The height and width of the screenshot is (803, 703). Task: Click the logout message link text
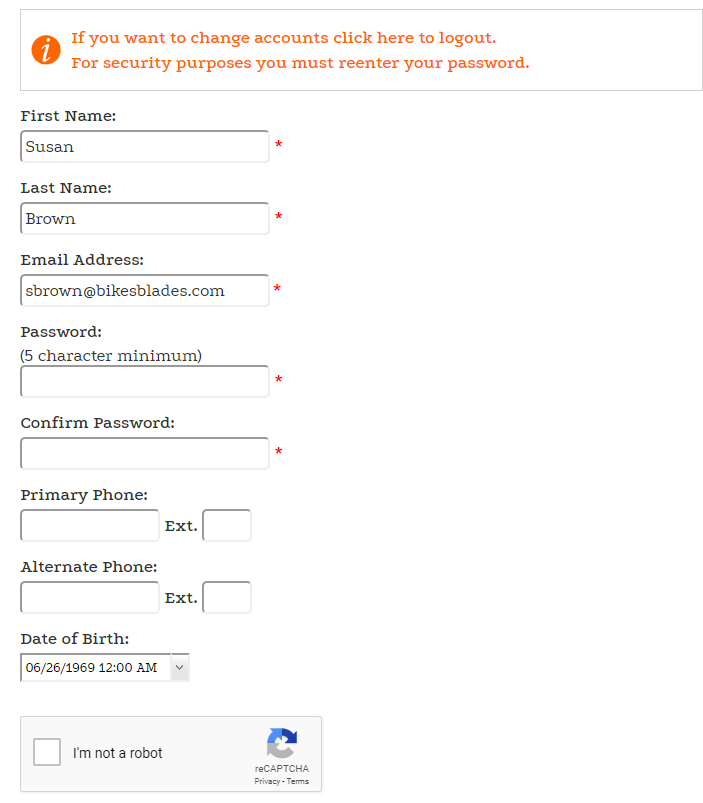283,38
